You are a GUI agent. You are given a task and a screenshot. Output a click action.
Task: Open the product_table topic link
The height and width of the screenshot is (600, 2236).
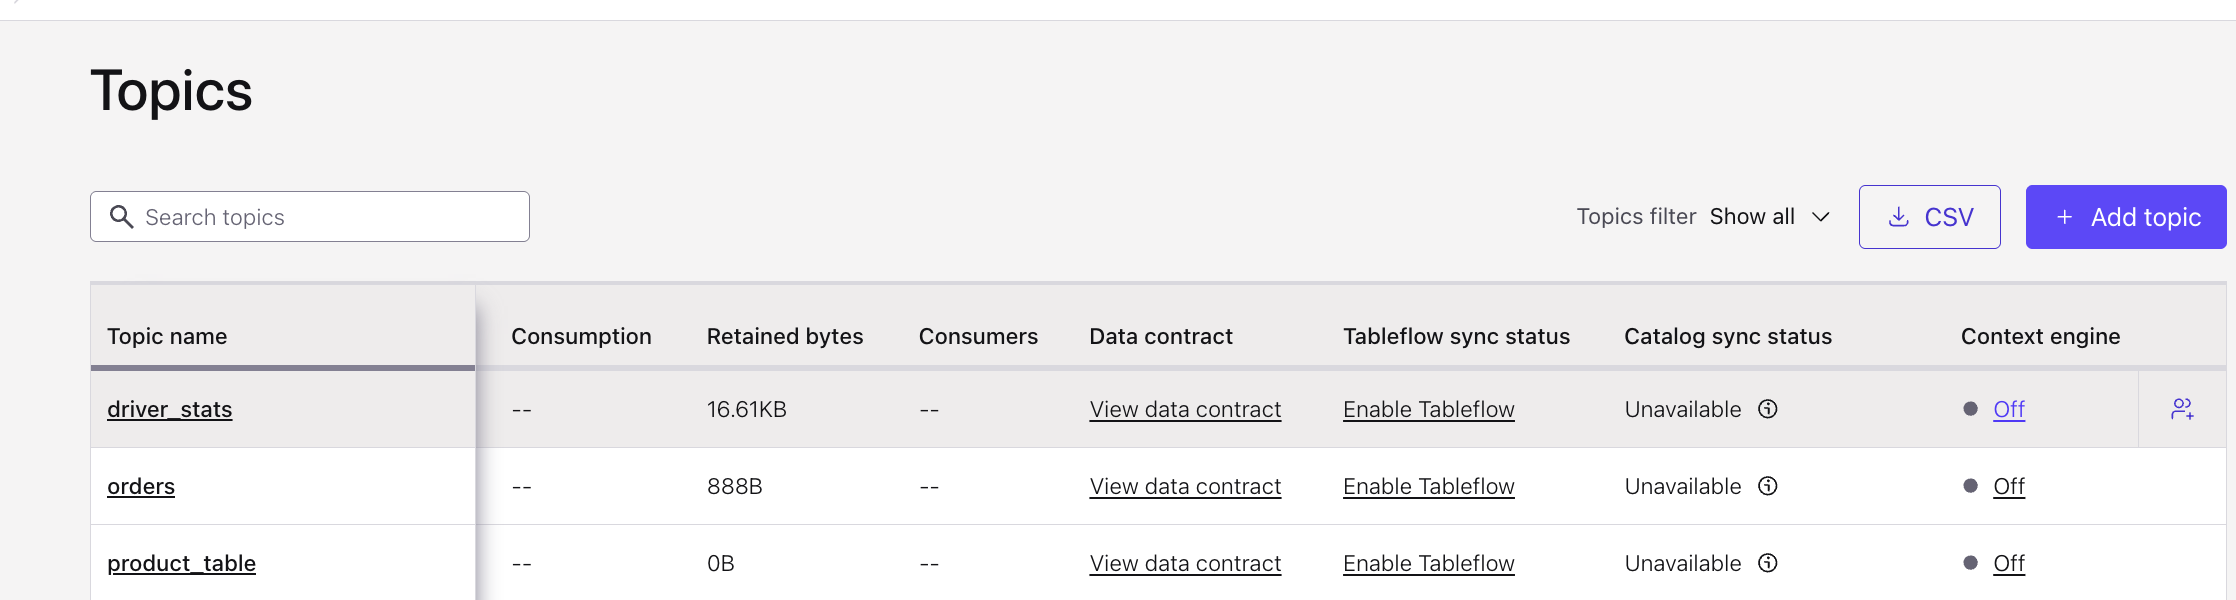182,563
